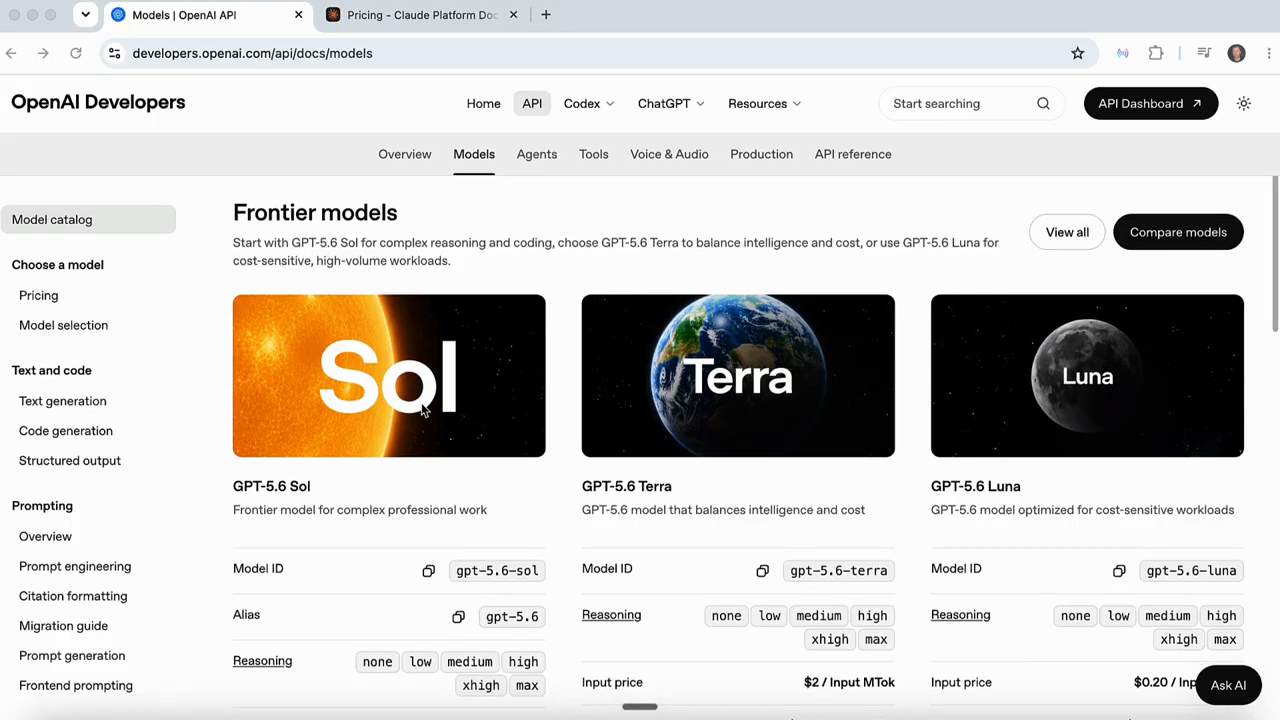Click the View all button
This screenshot has width=1280, height=720.
(1067, 232)
